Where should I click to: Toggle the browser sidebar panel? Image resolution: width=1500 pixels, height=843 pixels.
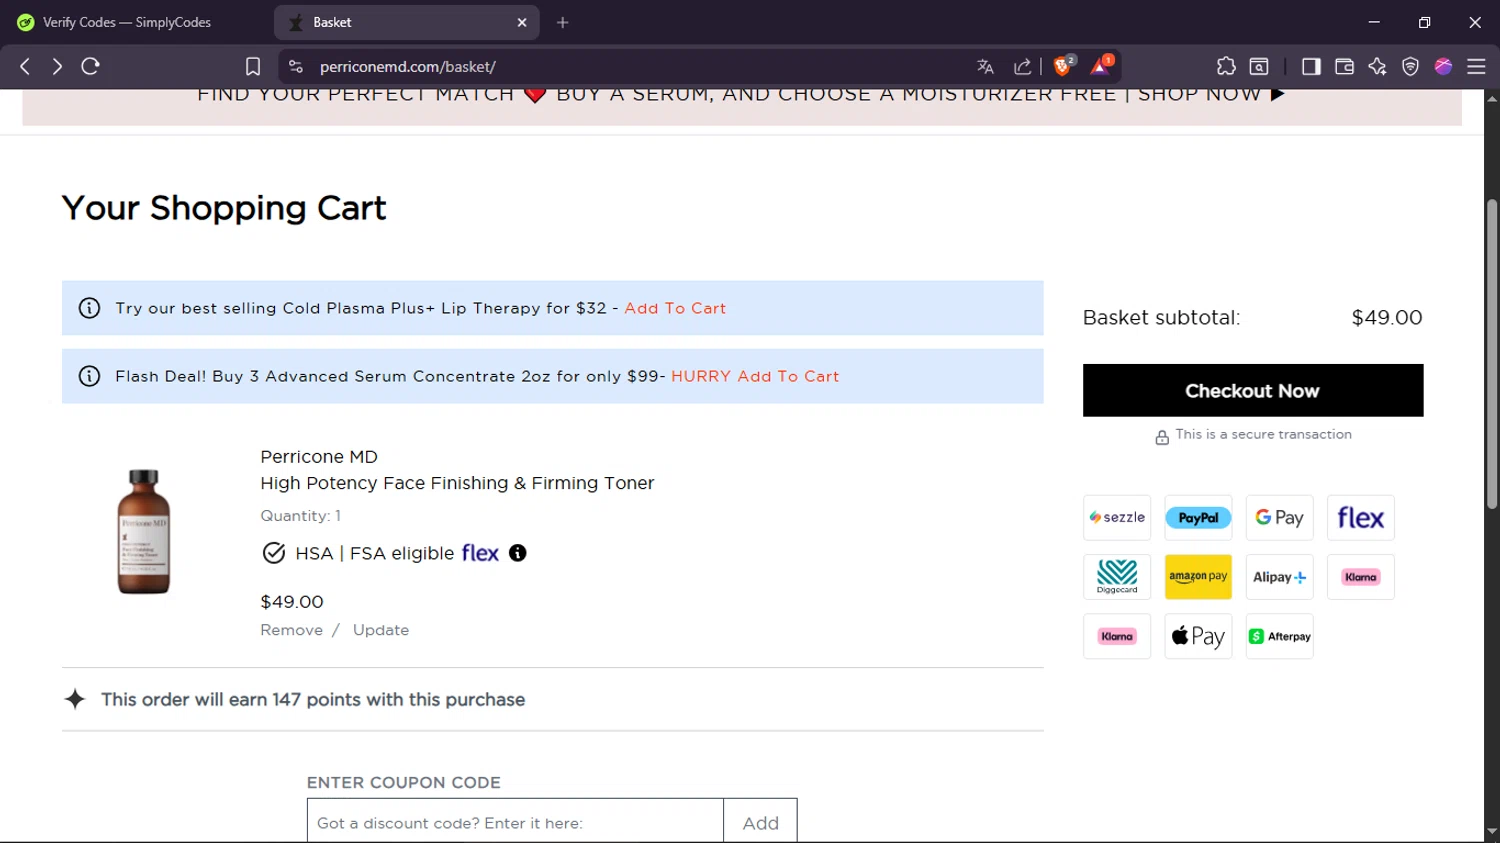(1311, 66)
